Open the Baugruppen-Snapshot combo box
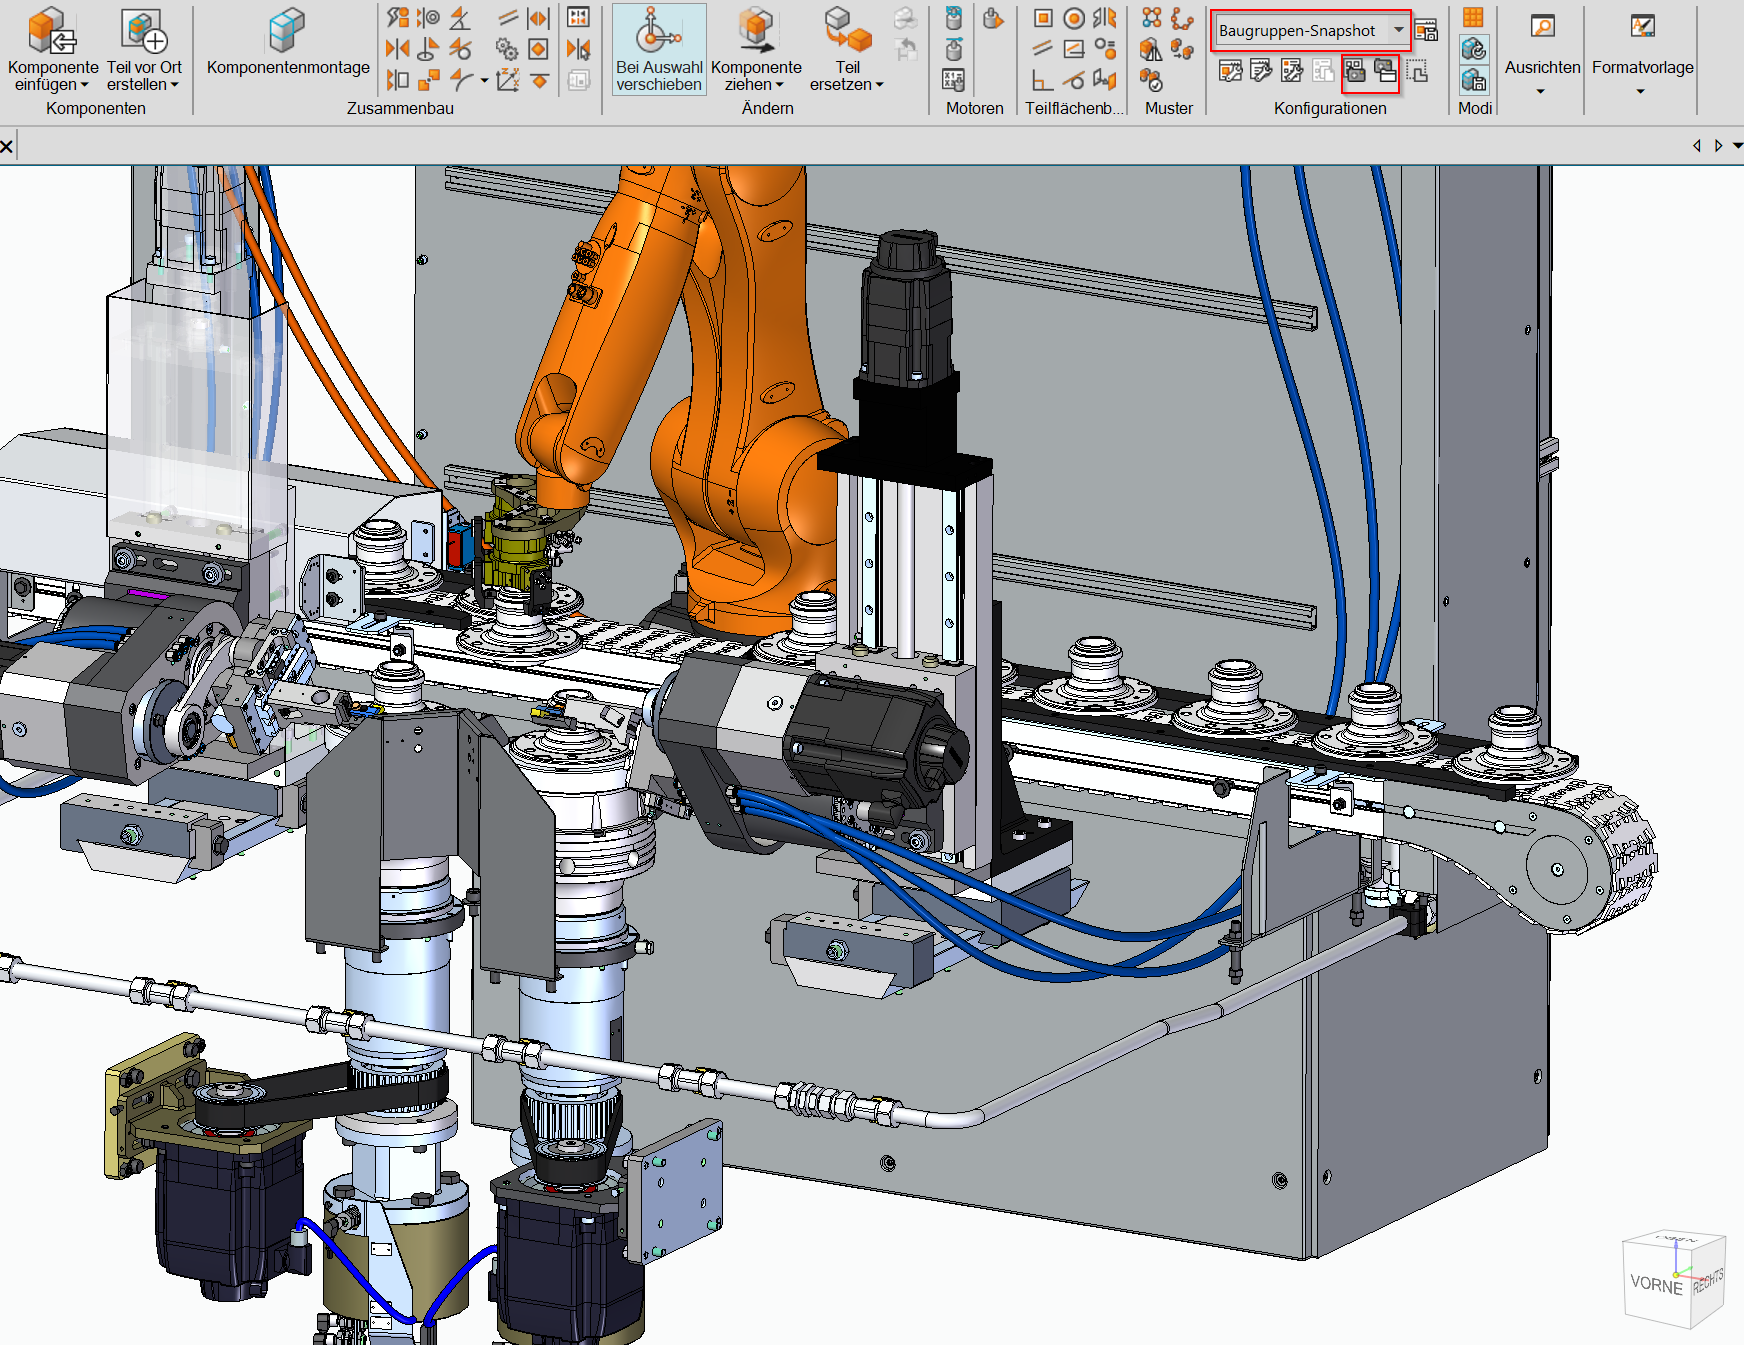The height and width of the screenshot is (1345, 1744). pyautogui.click(x=1311, y=31)
